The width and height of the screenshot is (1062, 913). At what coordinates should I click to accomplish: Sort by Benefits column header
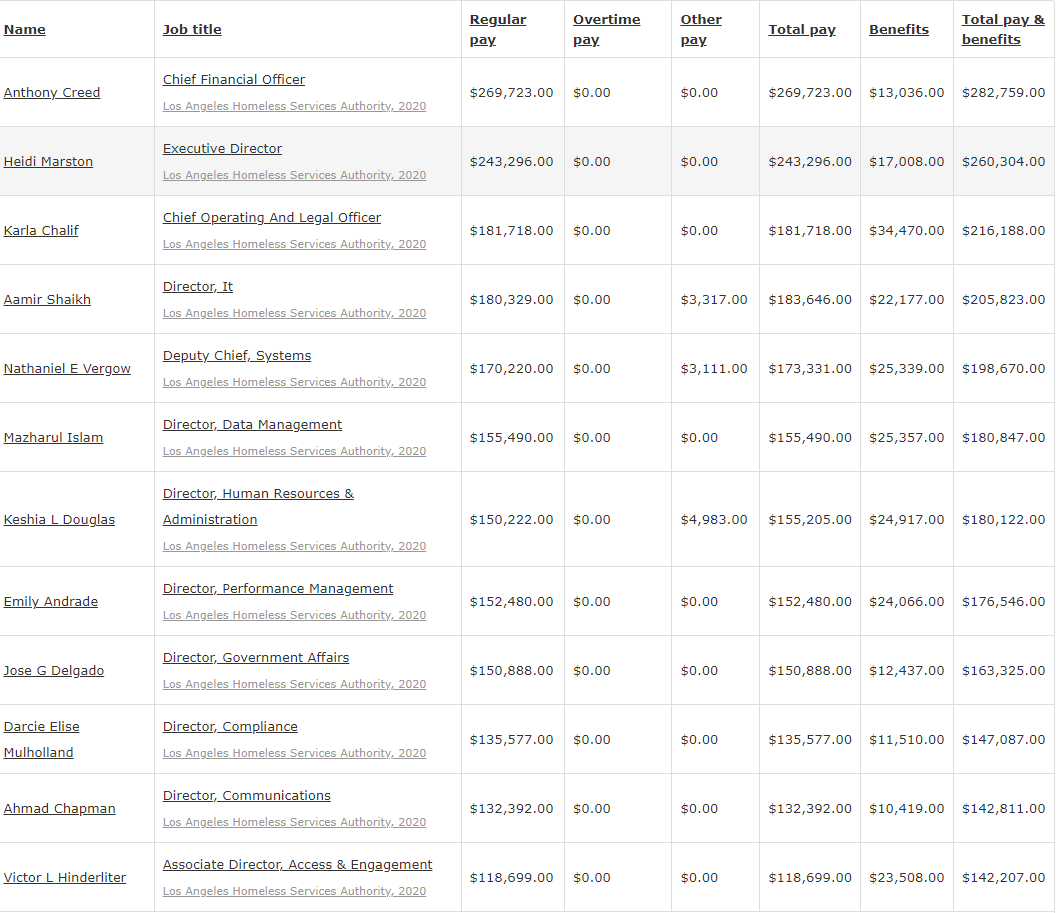(899, 29)
